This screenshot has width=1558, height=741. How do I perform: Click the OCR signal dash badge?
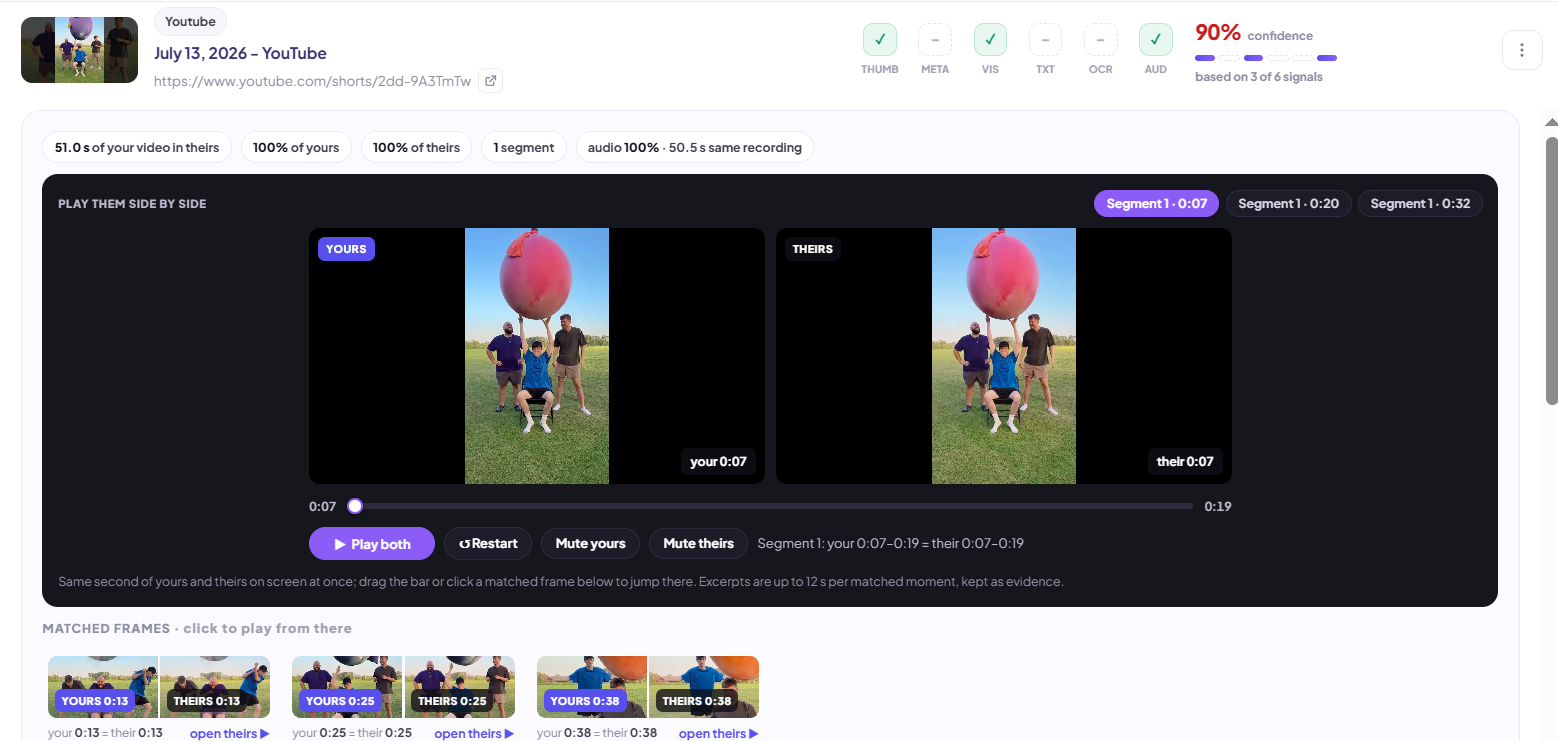coord(1100,40)
